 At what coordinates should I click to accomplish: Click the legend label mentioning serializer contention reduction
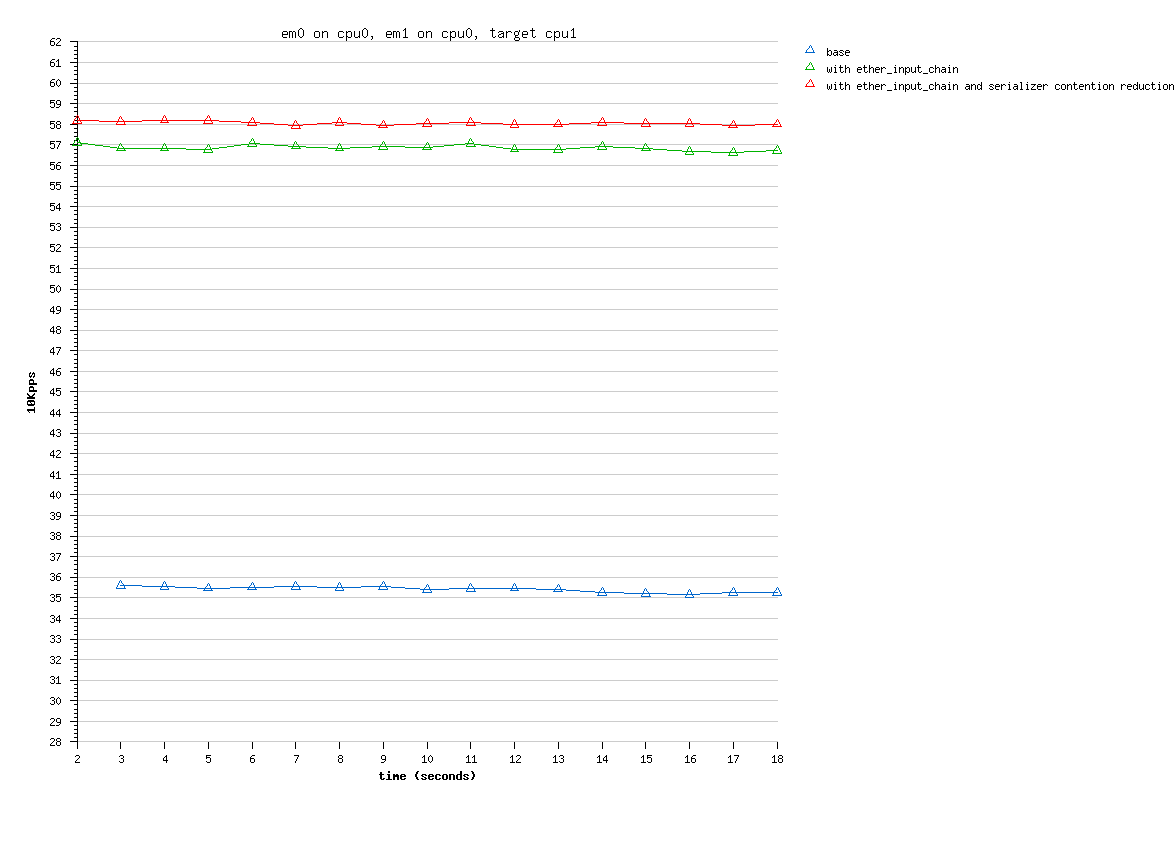[999, 86]
